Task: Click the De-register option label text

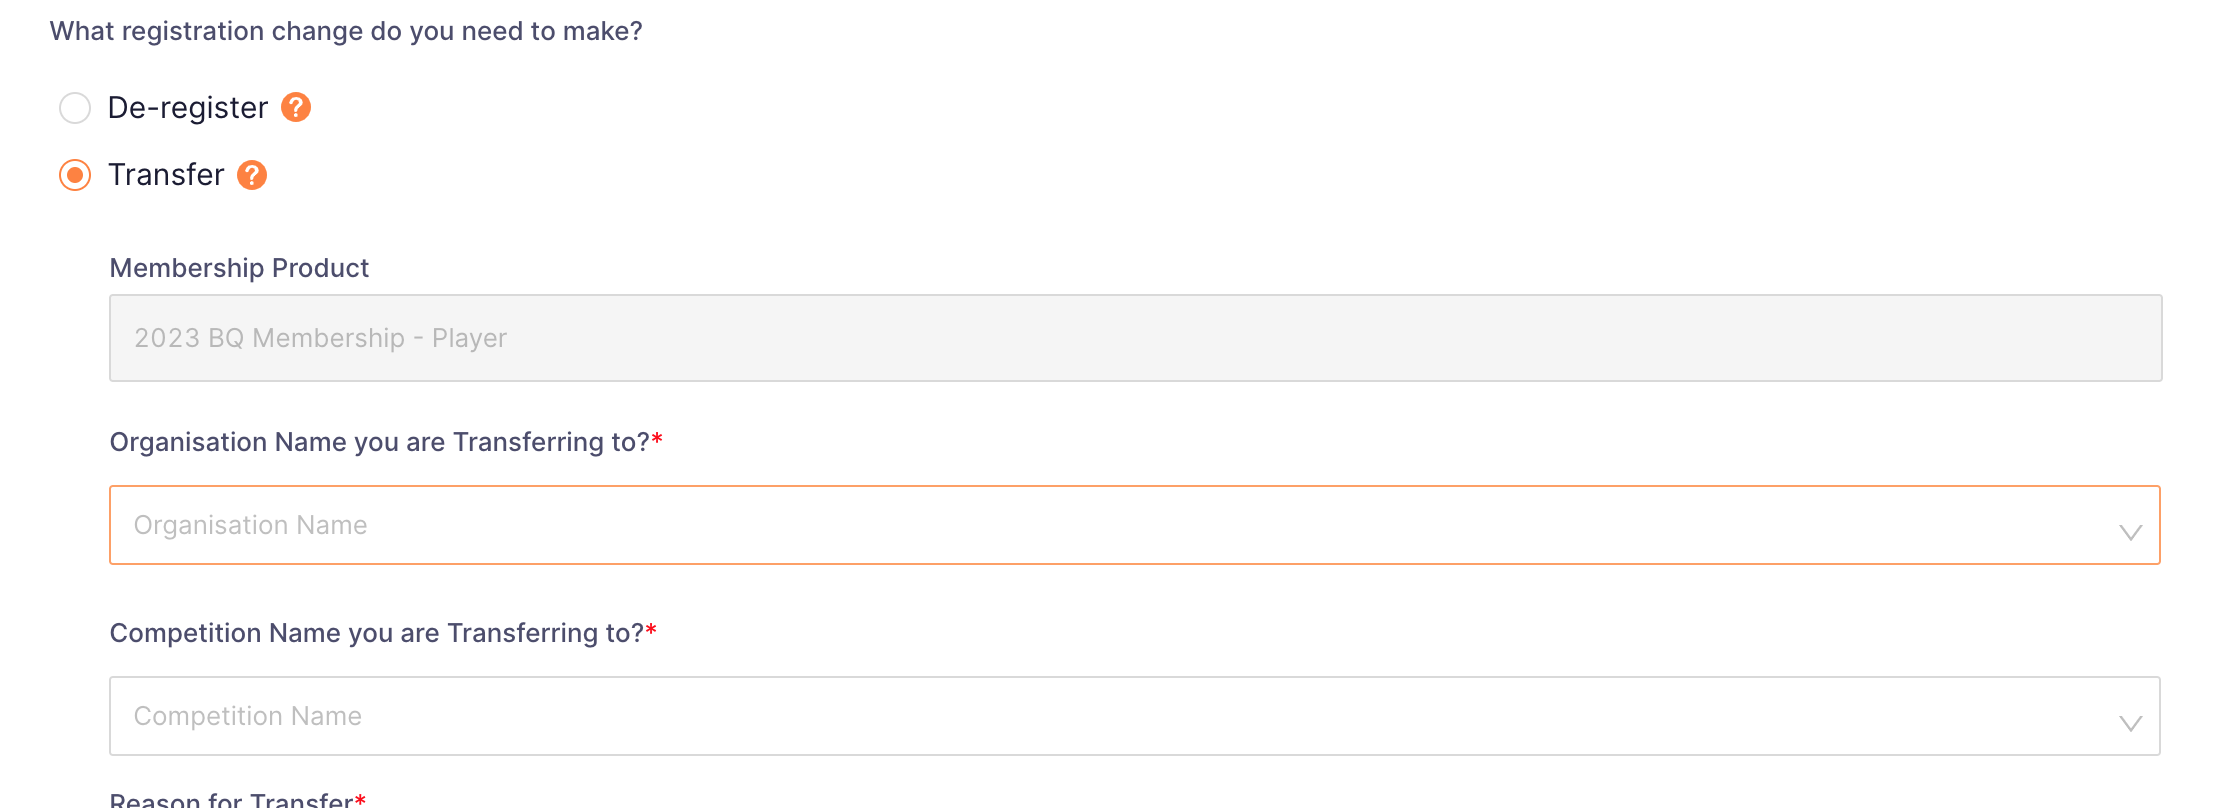Action: (x=188, y=108)
